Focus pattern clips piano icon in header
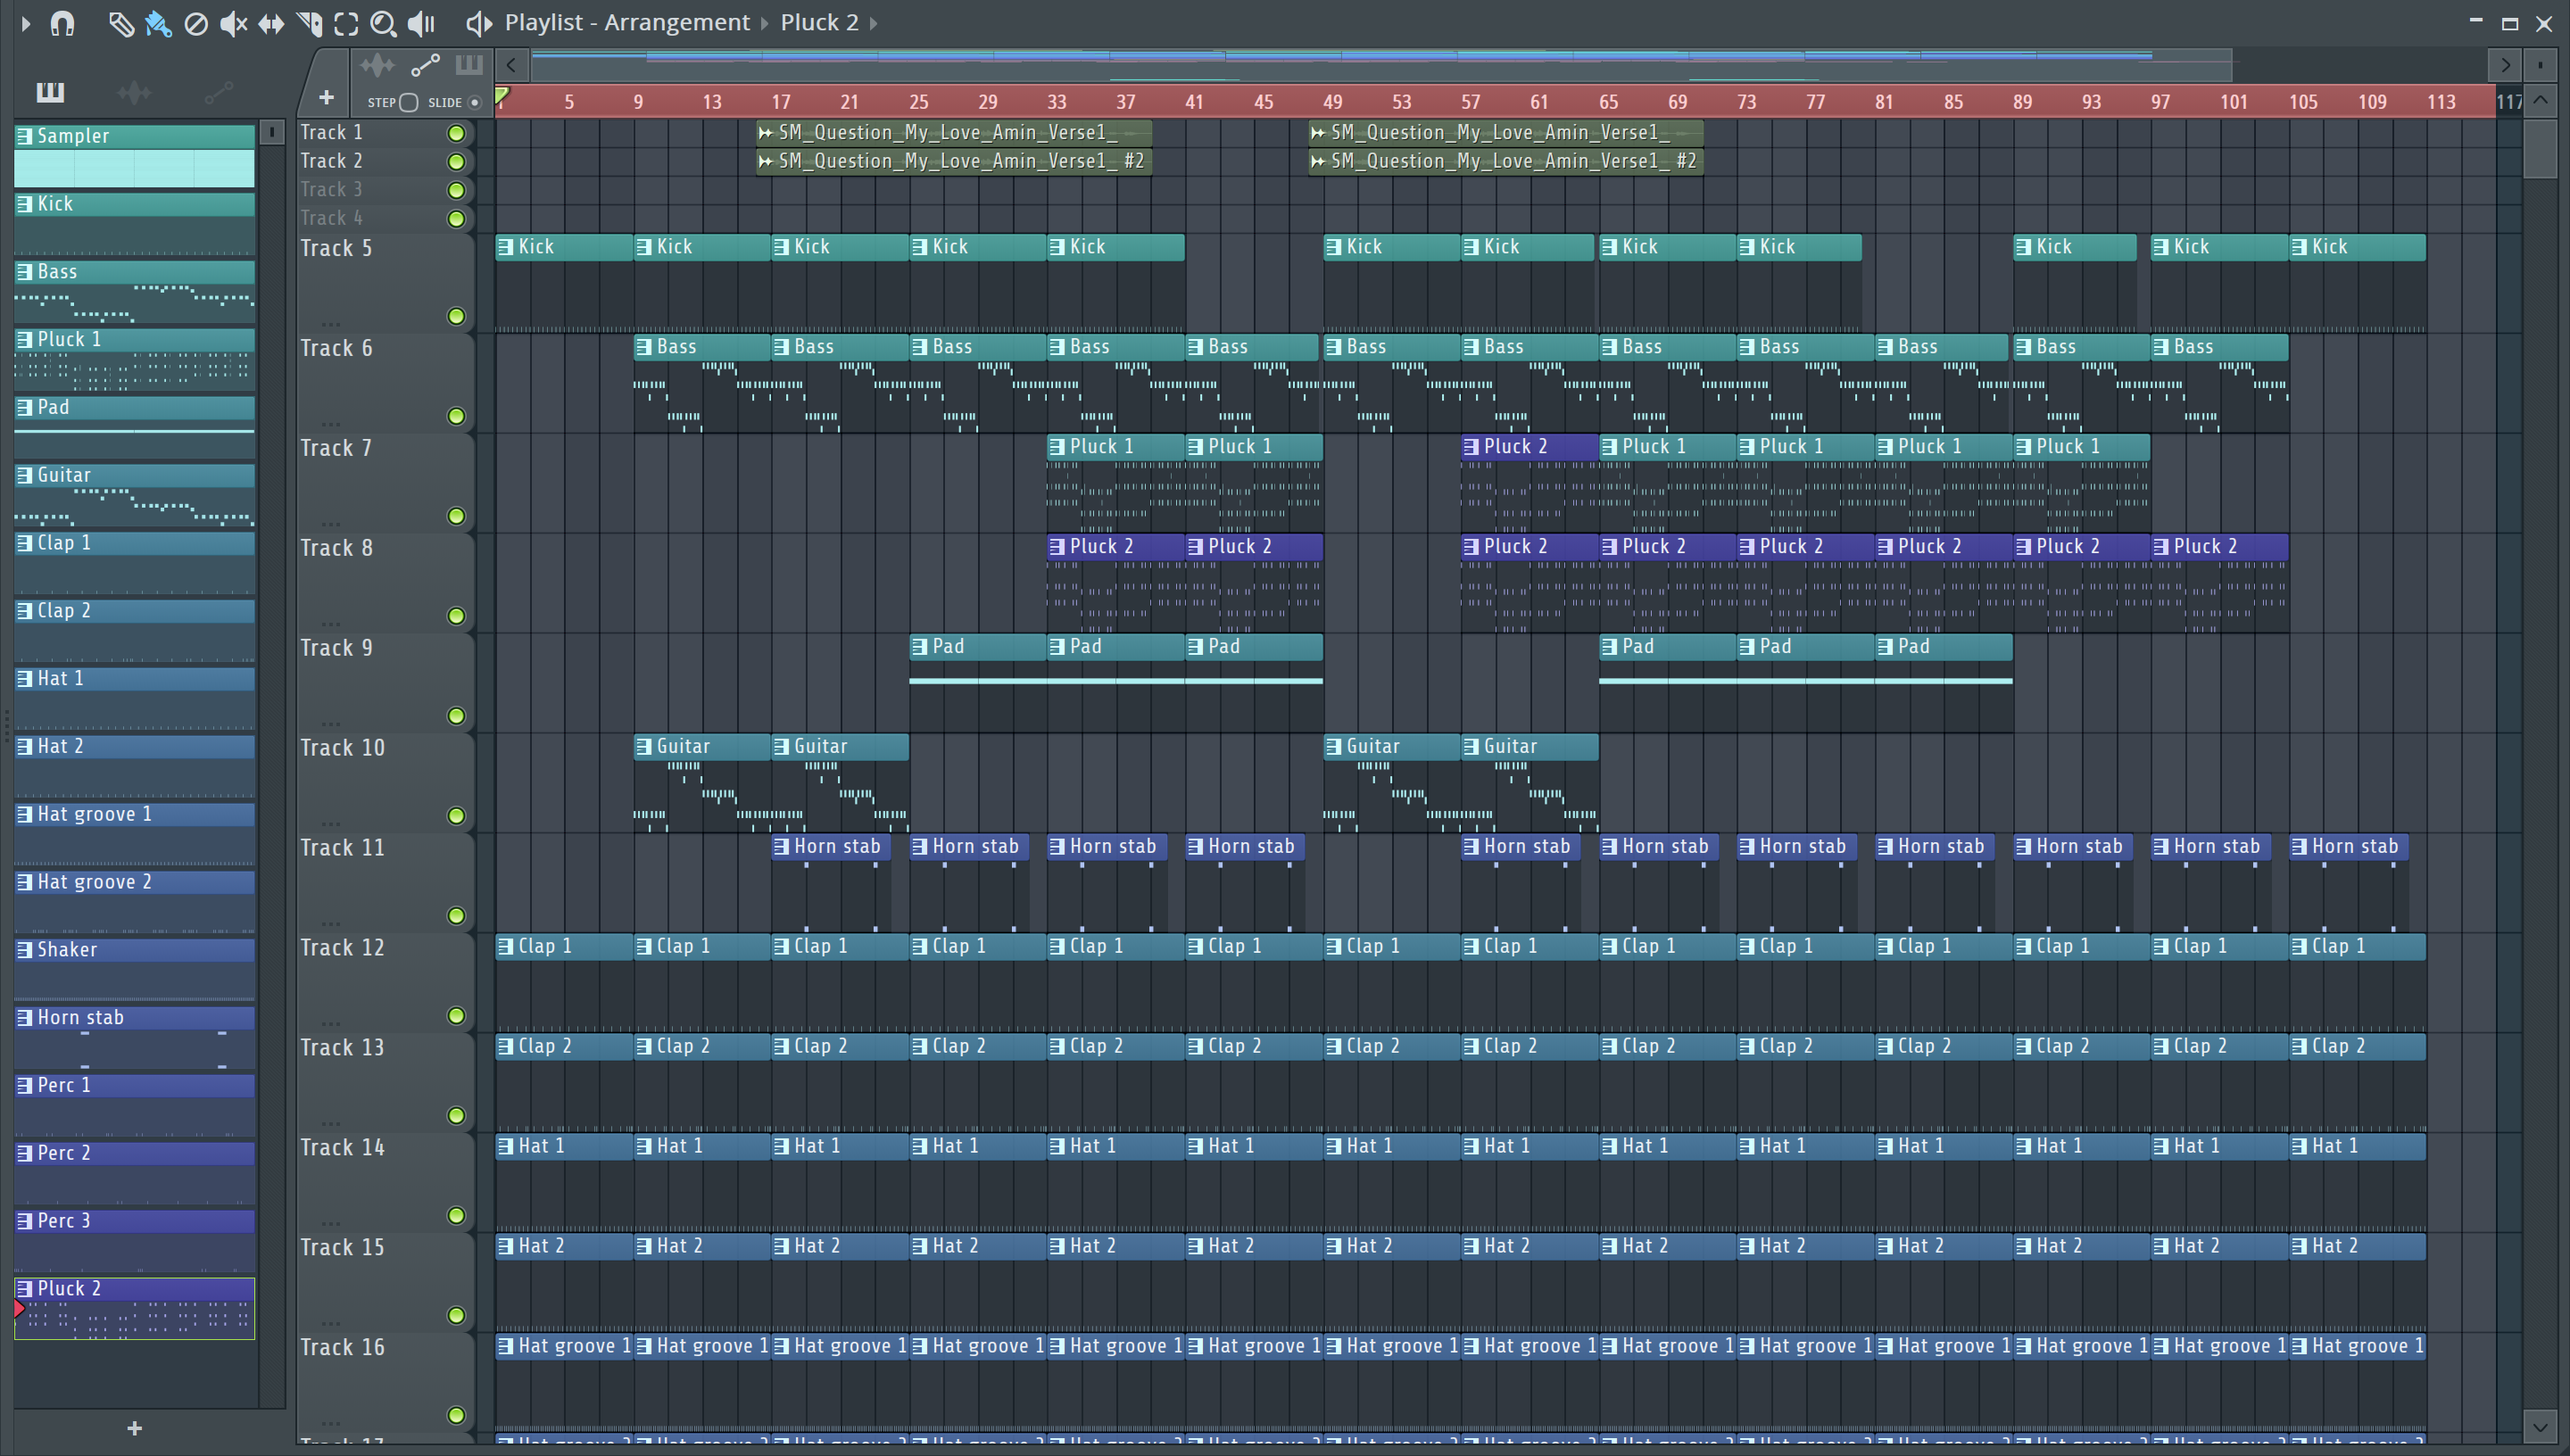The width and height of the screenshot is (2570, 1456). point(469,65)
